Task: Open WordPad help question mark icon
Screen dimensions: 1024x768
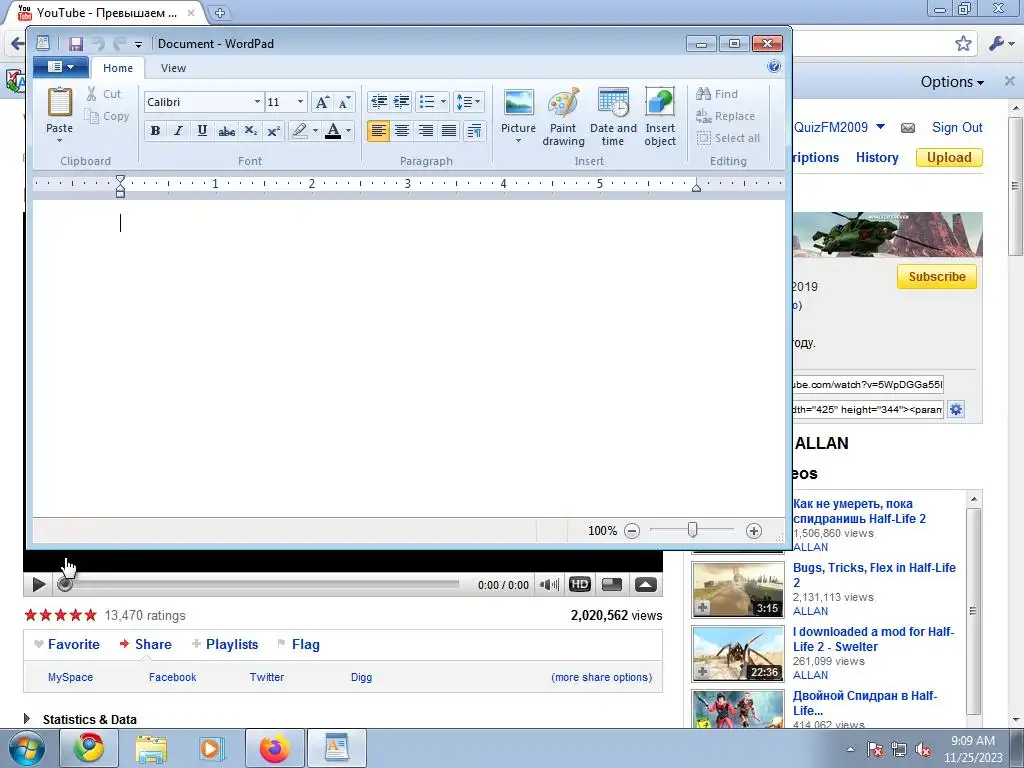Action: tap(774, 67)
